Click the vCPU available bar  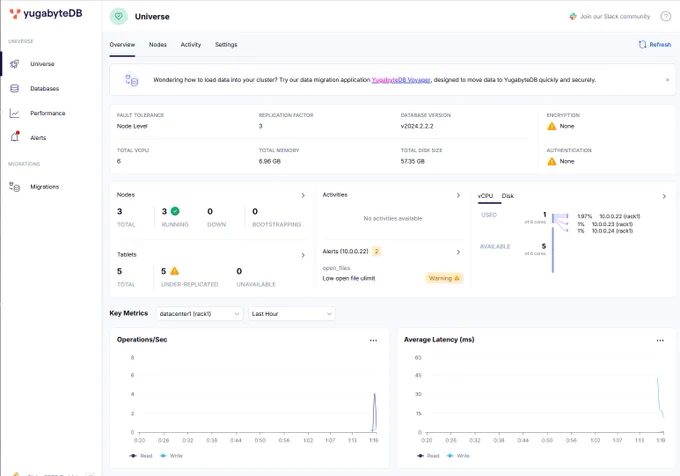tap(553, 250)
